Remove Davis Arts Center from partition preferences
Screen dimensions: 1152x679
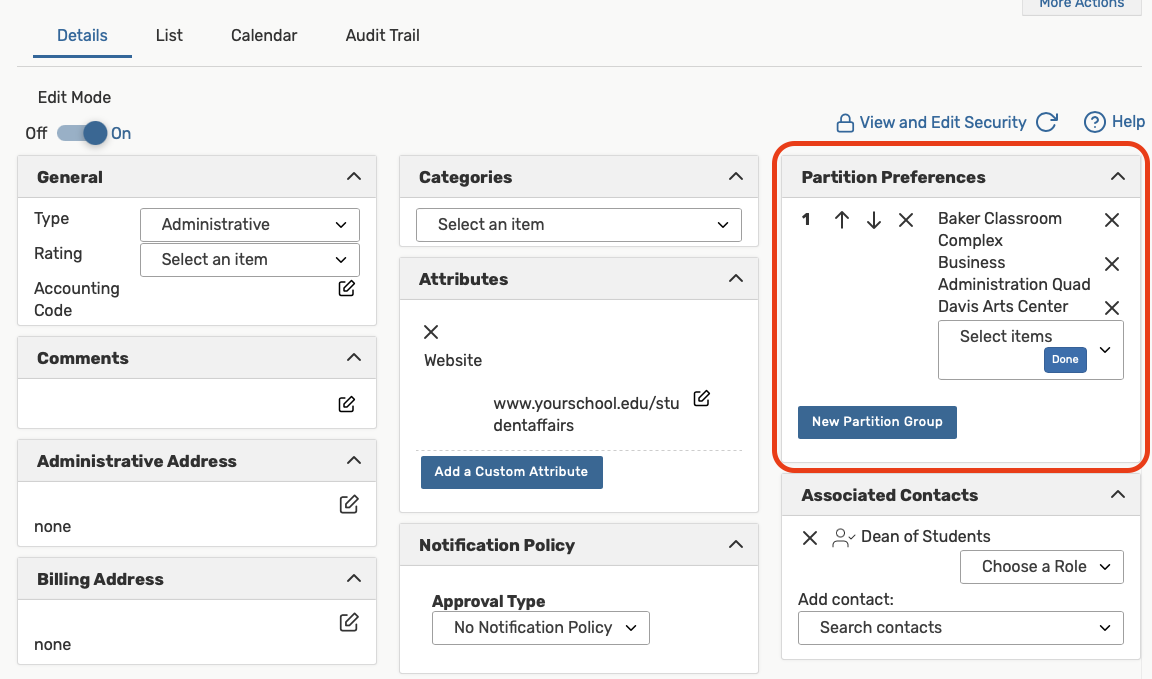coord(1111,308)
